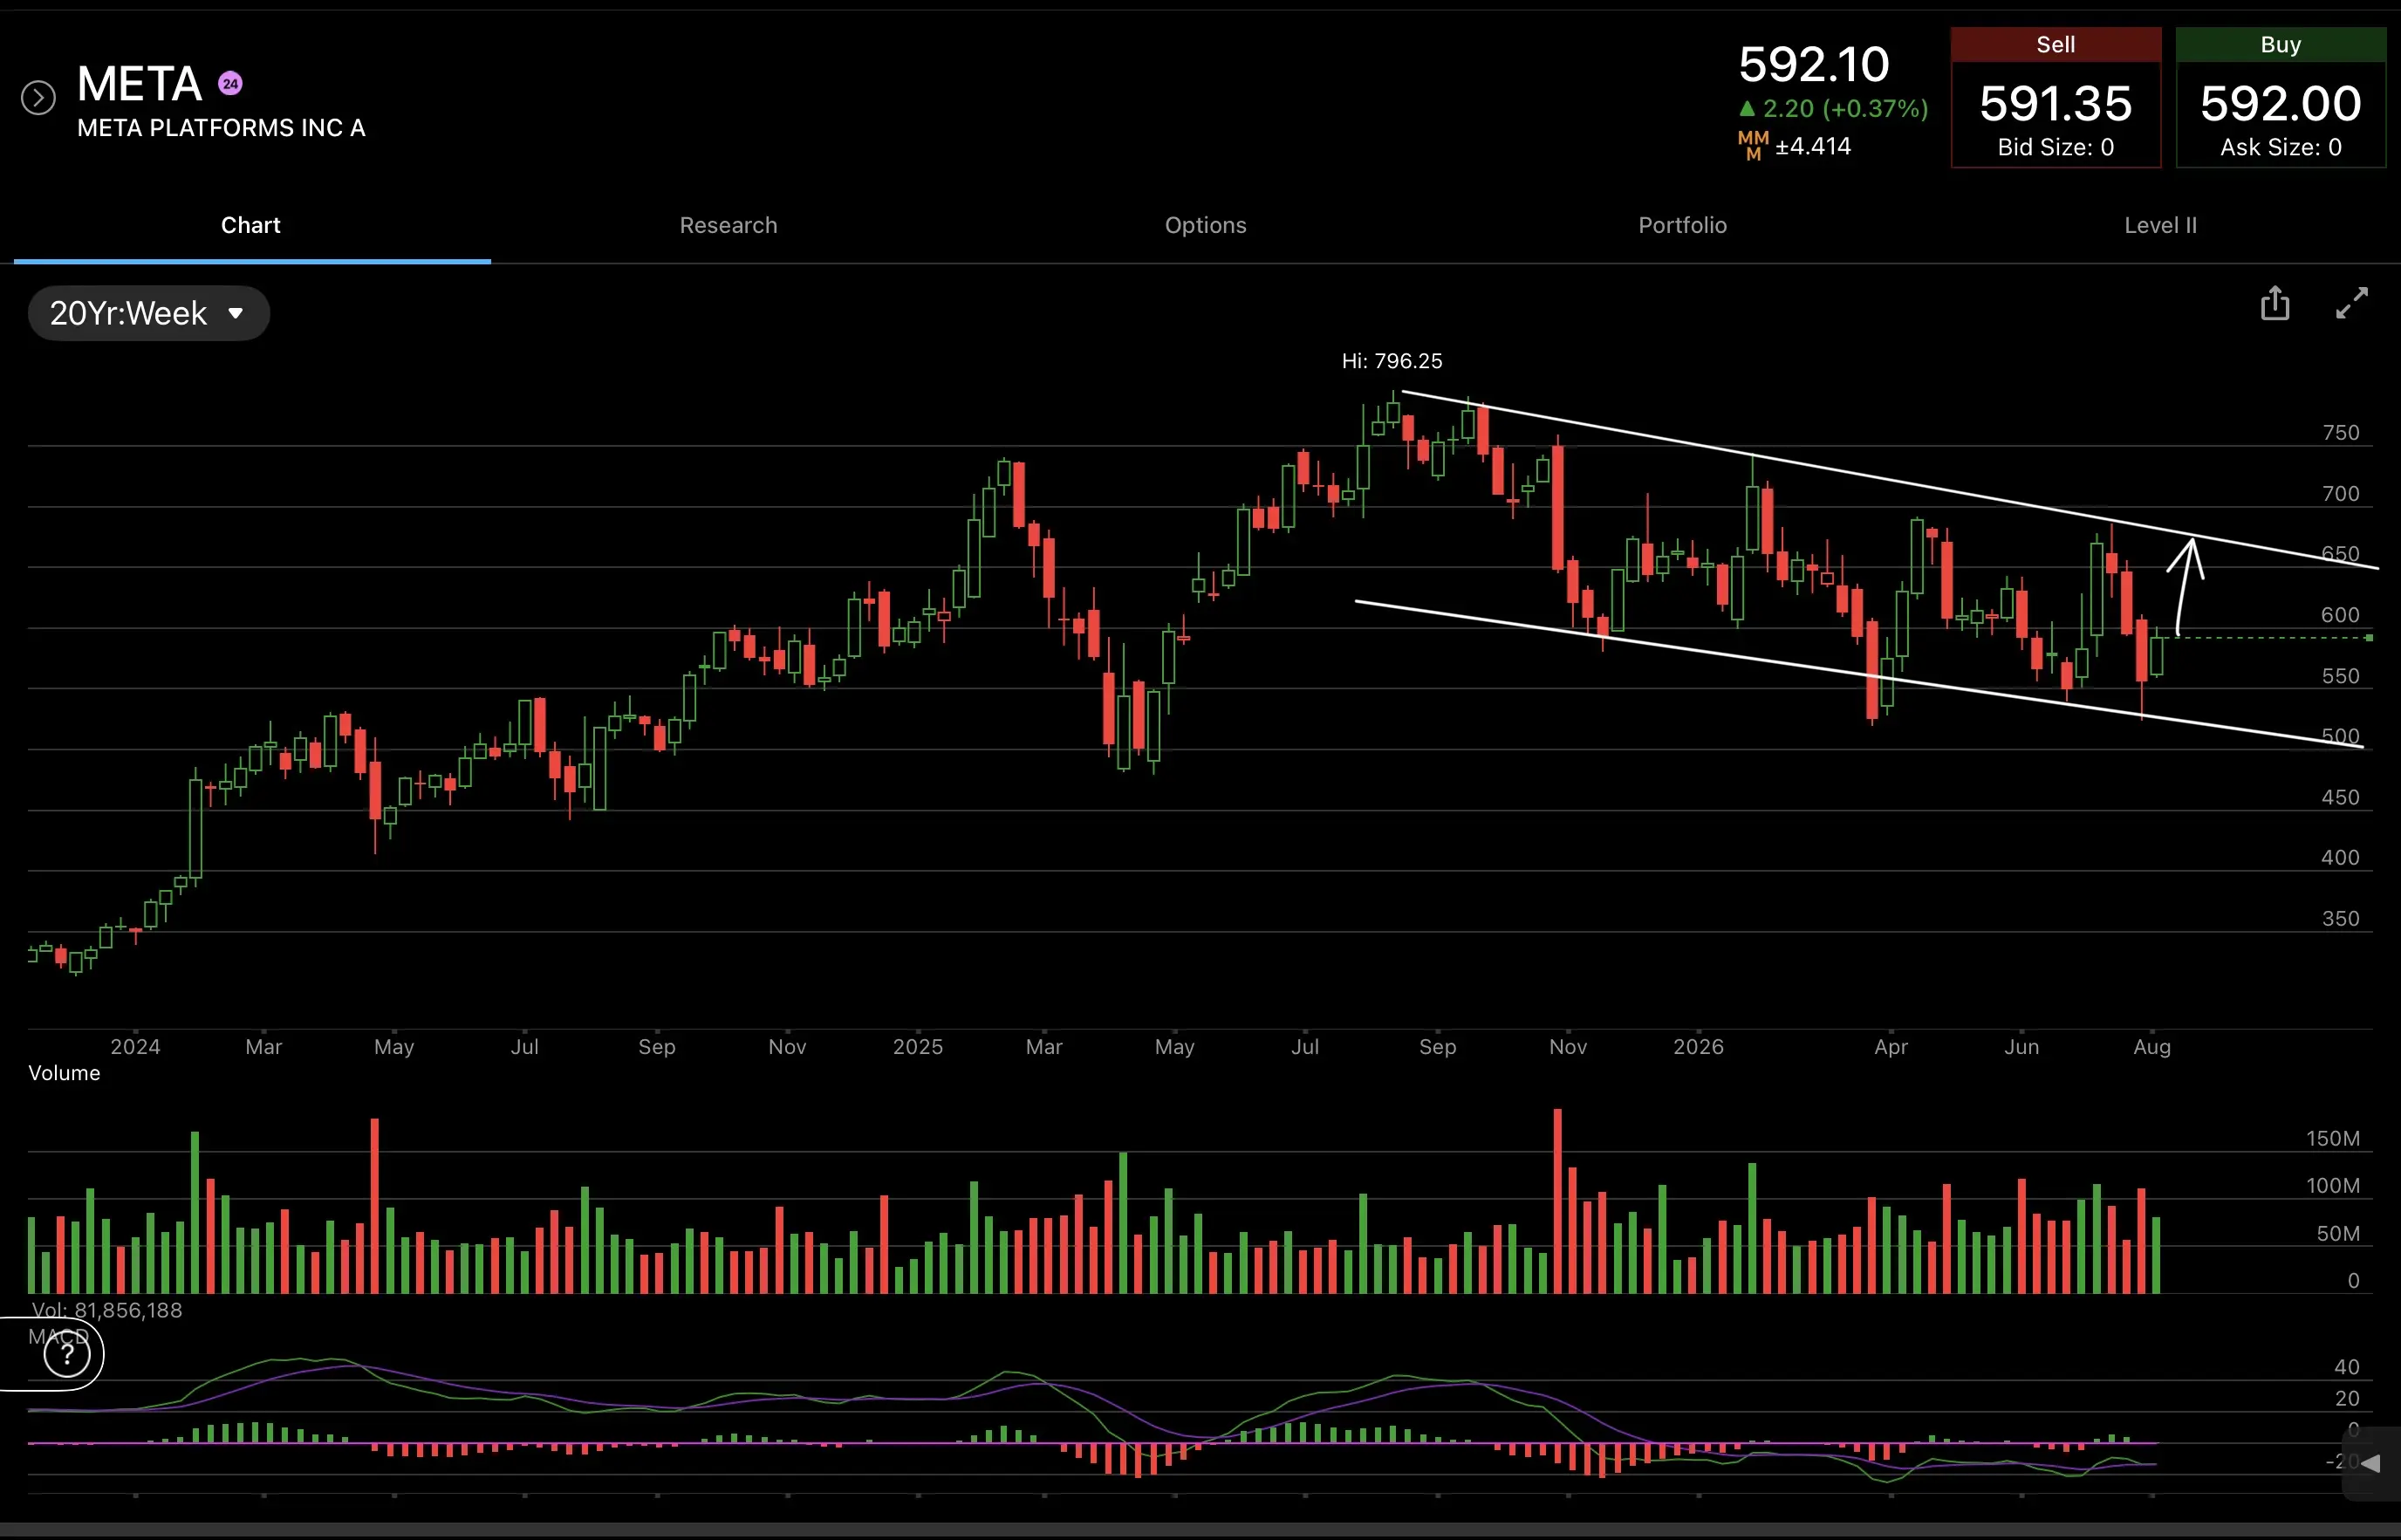
Task: Click the green current price marker
Action: pyautogui.click(x=2369, y=638)
